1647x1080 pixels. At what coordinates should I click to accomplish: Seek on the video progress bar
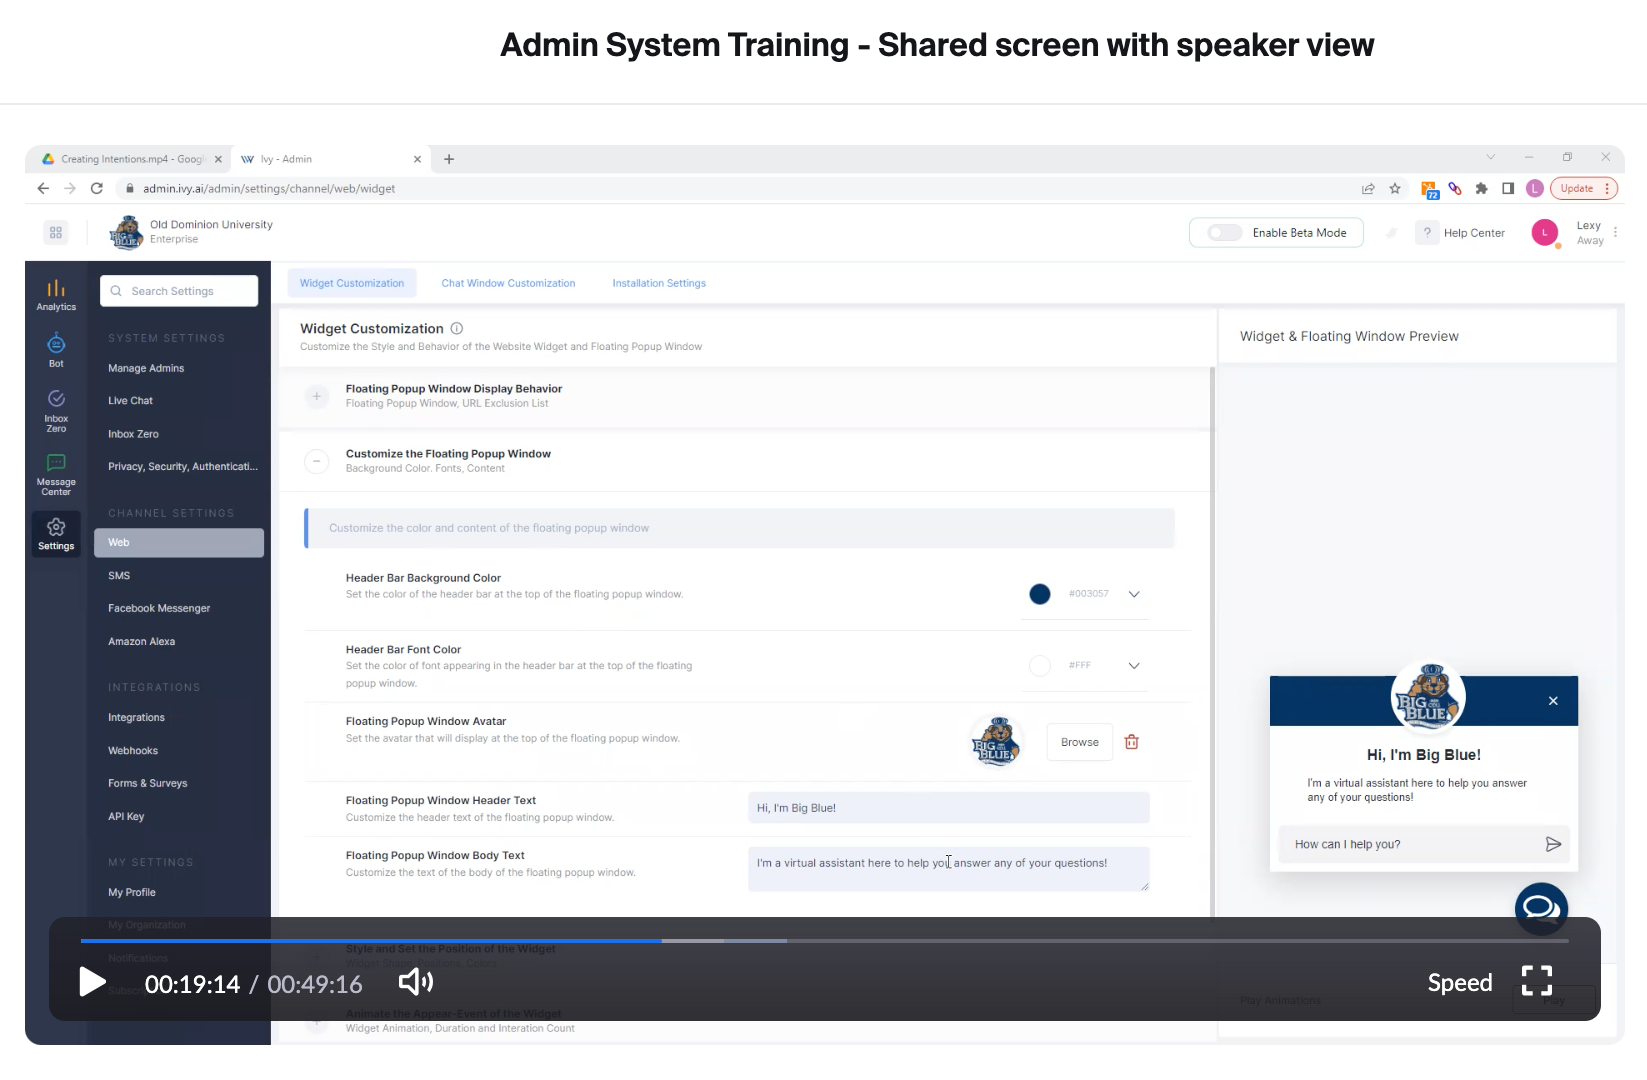824,941
